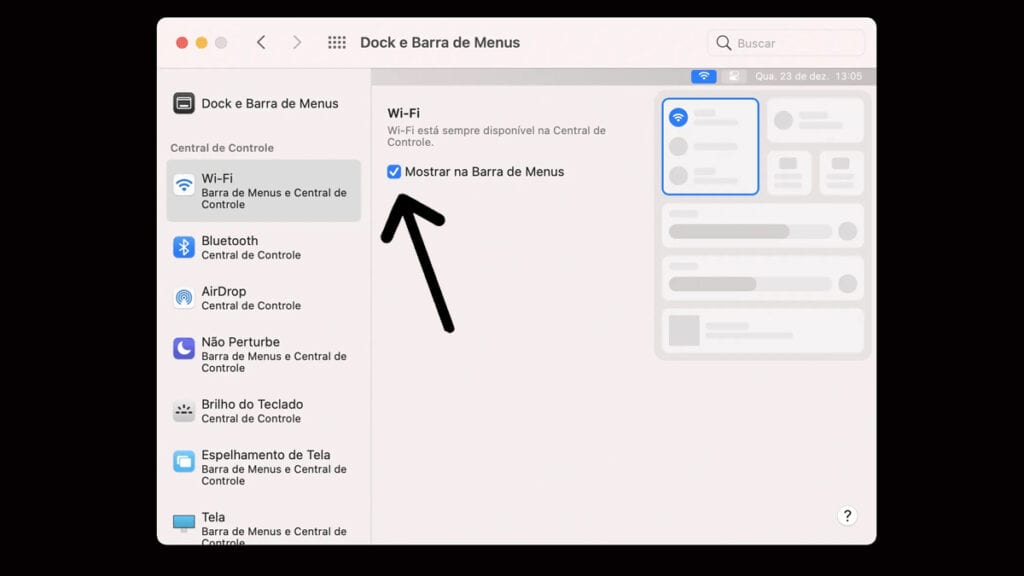Click the Wi-Fi icon in the sidebar
This screenshot has height=576, width=1024.
[184, 185]
